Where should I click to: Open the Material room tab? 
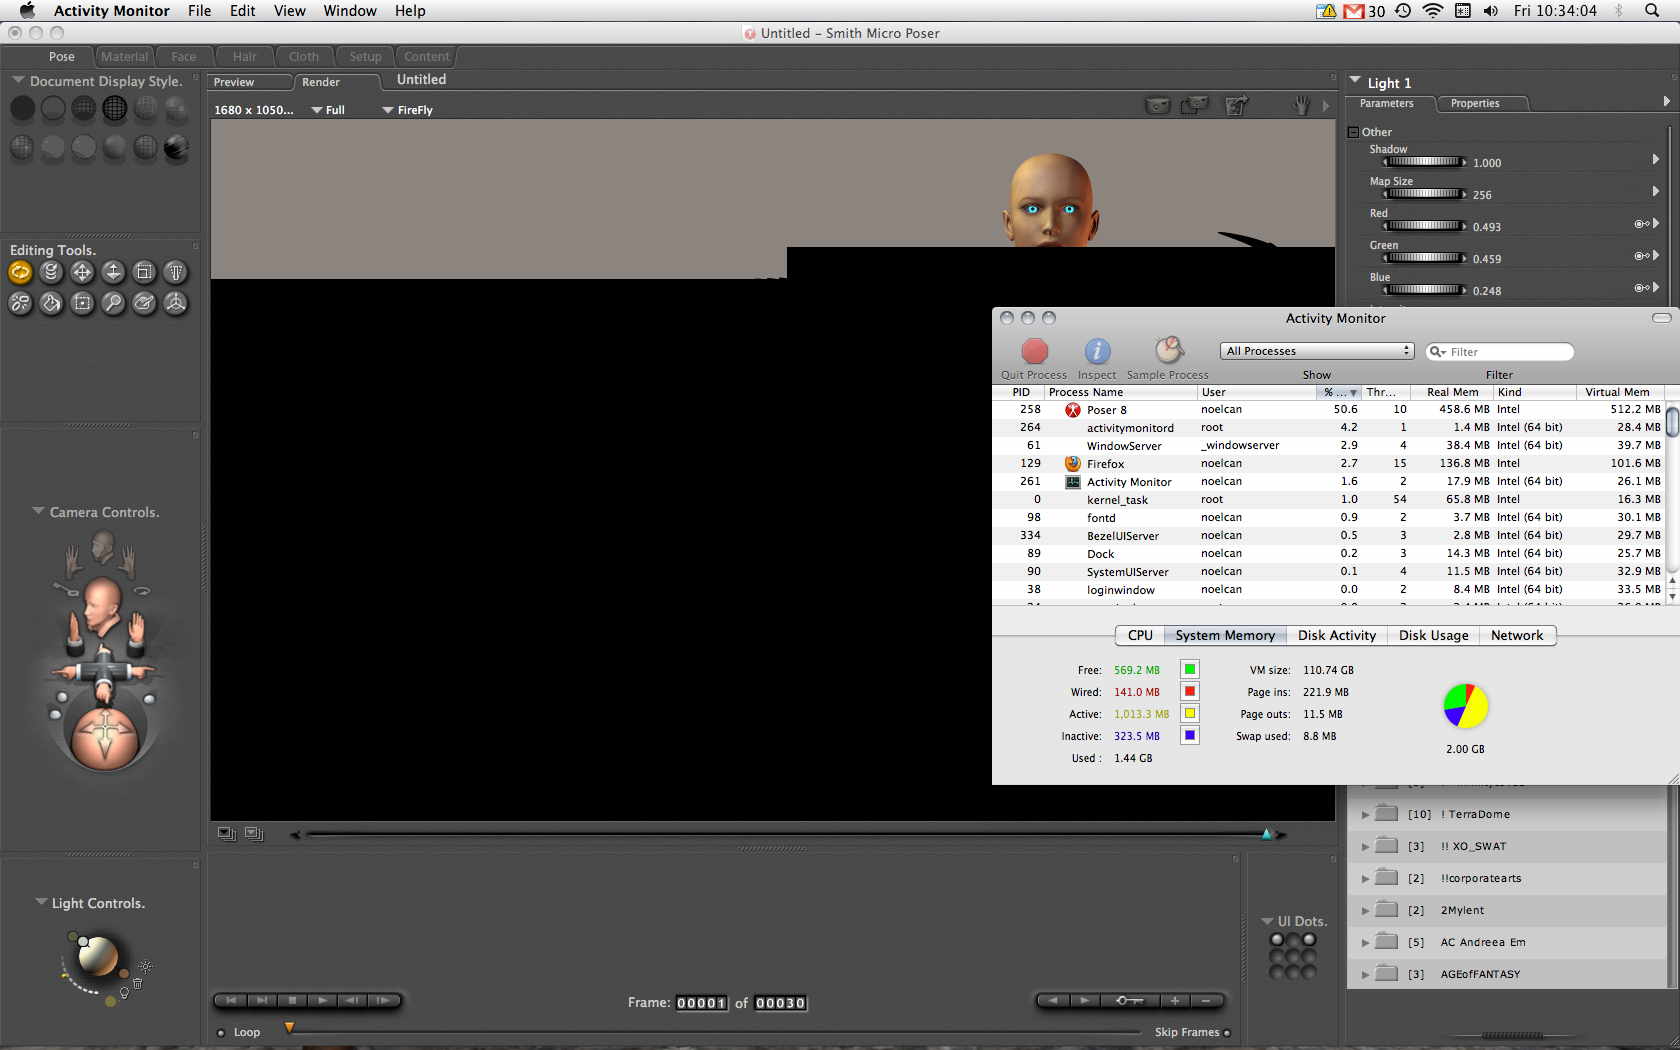[x=124, y=57]
